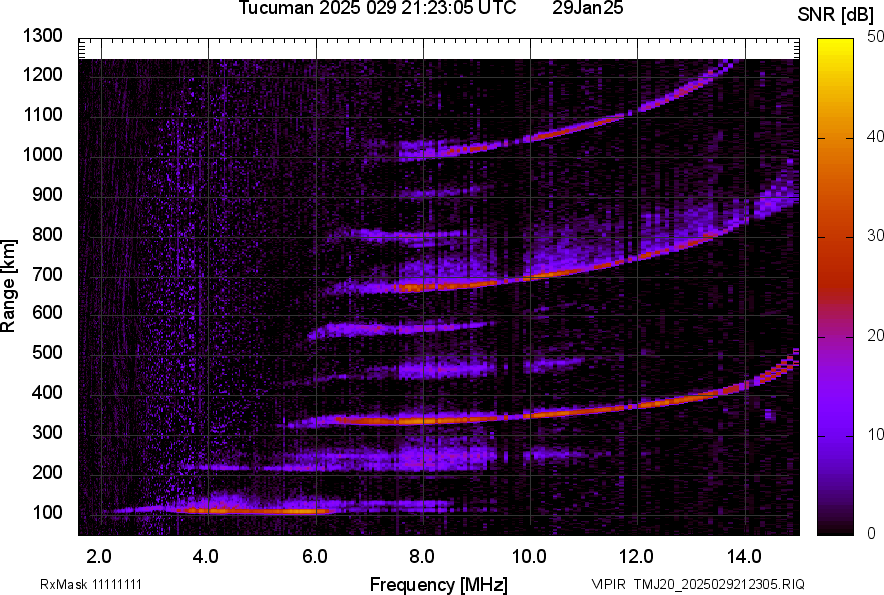Screen dimensions: 884x595
Task: Click the Frequency [MHz] axis label
Action: (x=438, y=584)
